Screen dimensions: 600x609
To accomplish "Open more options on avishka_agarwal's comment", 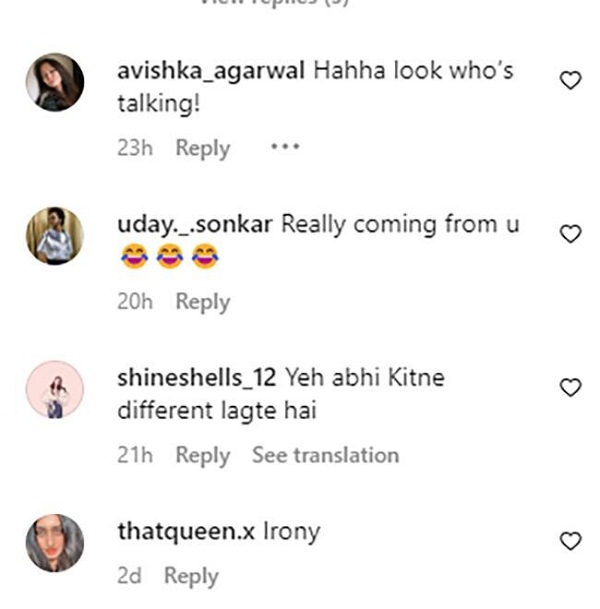I will click(285, 147).
